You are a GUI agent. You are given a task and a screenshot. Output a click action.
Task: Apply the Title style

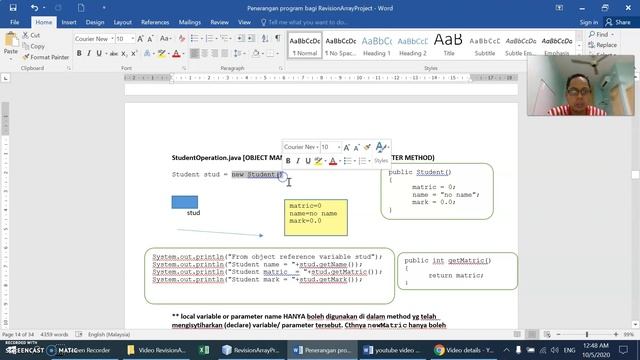(449, 45)
